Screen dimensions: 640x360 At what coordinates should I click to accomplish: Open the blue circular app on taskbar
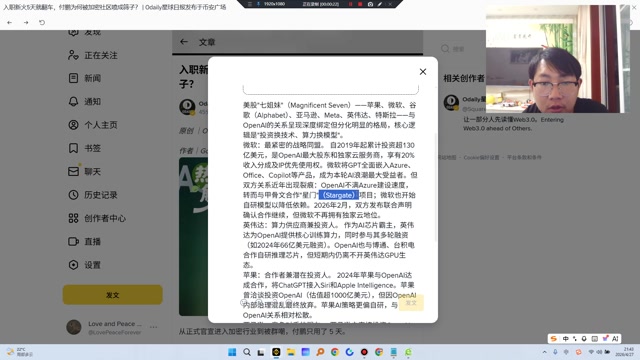pyautogui.click(x=350, y=352)
